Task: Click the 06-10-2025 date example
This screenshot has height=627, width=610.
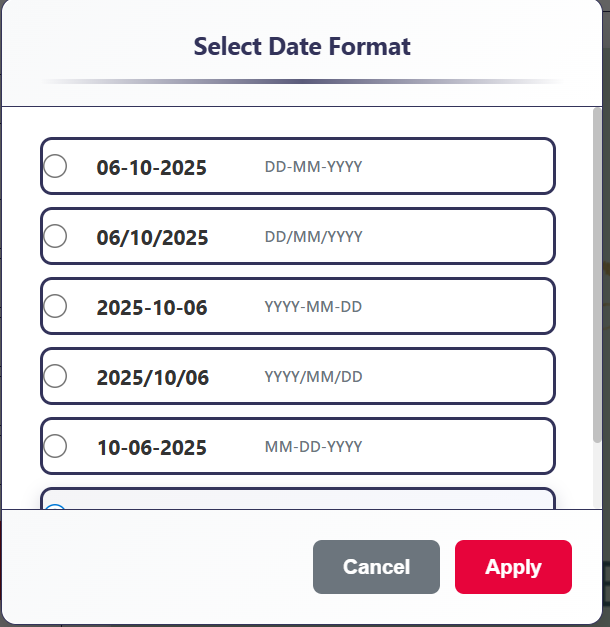Action: (152, 167)
